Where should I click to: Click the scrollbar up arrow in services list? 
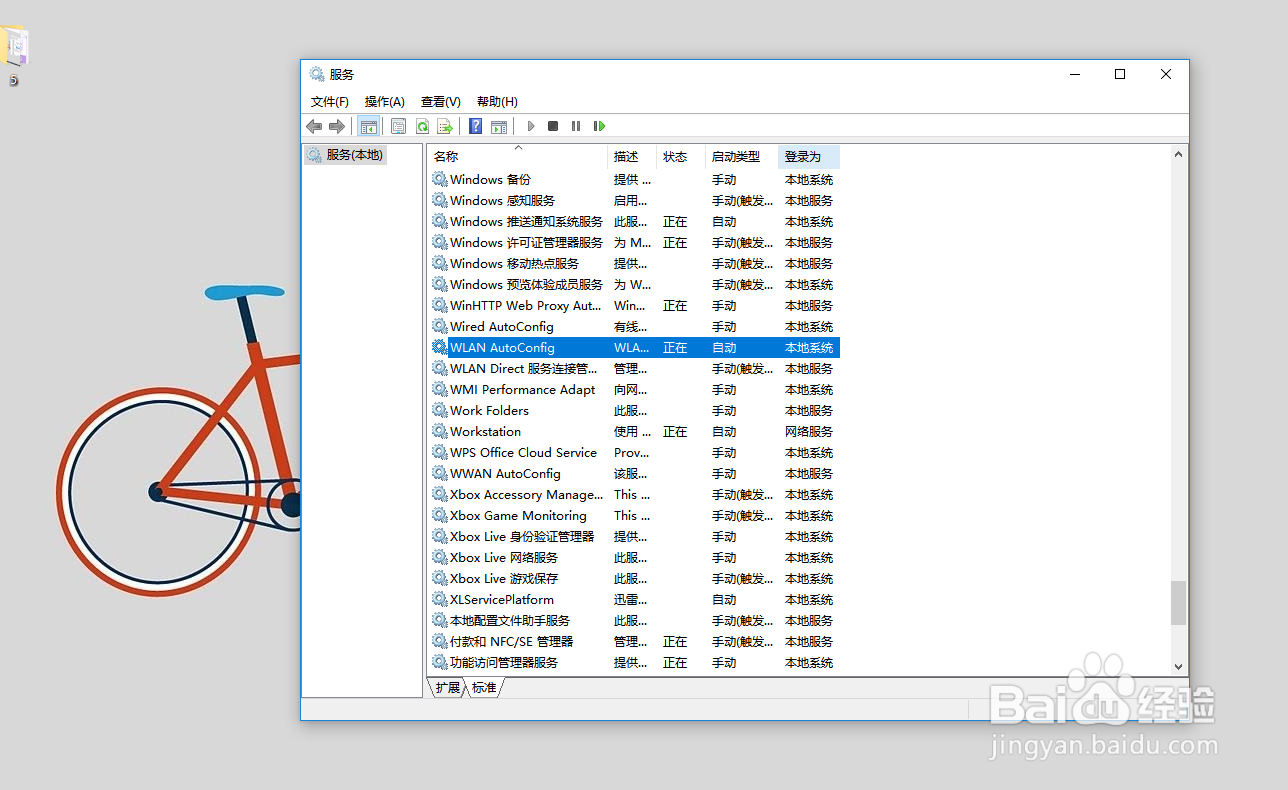click(x=1178, y=154)
